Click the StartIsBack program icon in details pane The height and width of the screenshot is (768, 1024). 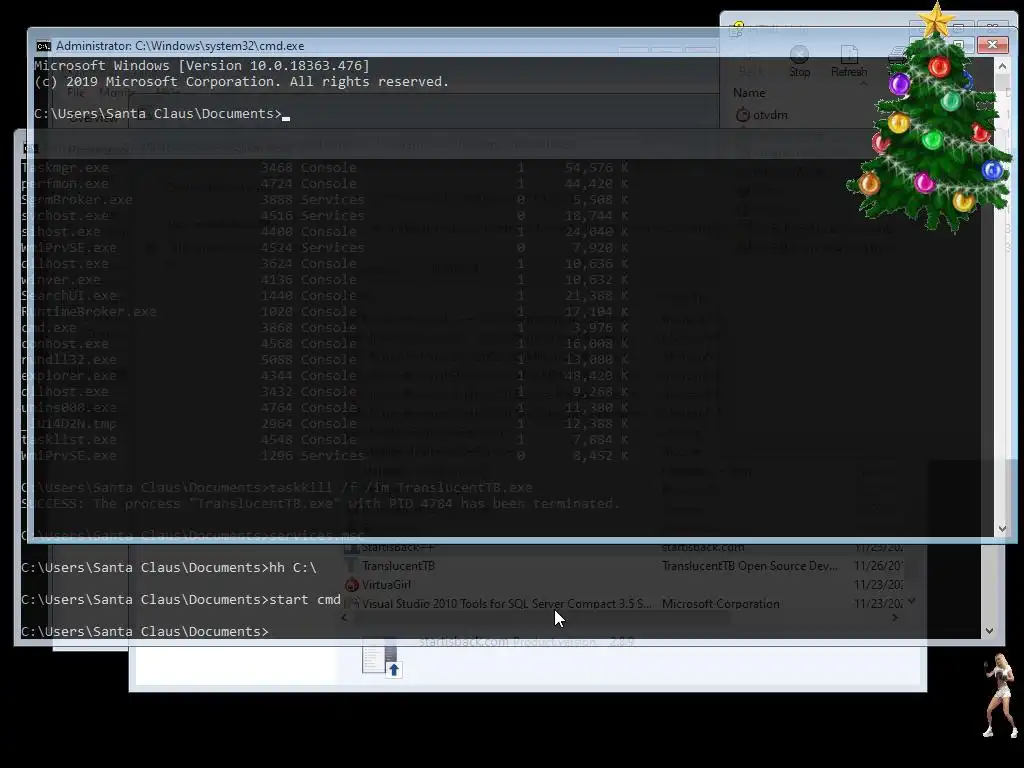381,658
